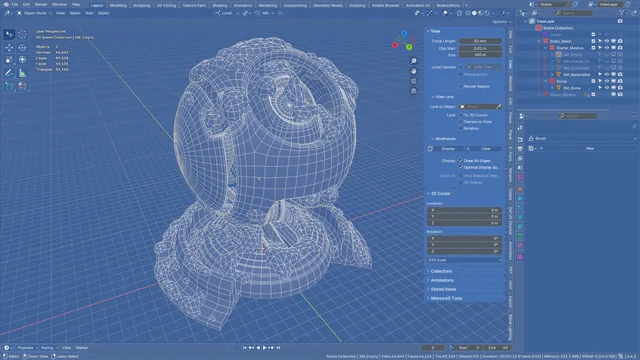Hide SM_MaterialBal in viewport via eye icon
Image resolution: width=640 pixels, height=360 pixels.
coord(607,75)
